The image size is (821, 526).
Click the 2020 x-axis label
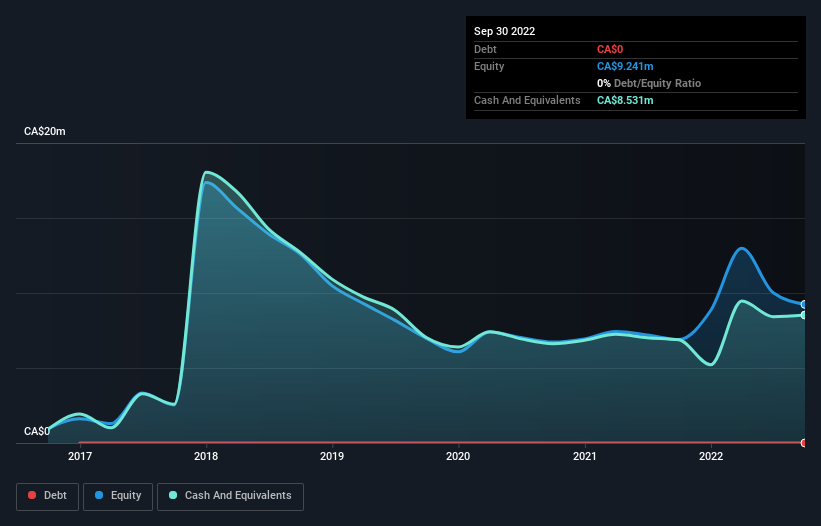(458, 456)
